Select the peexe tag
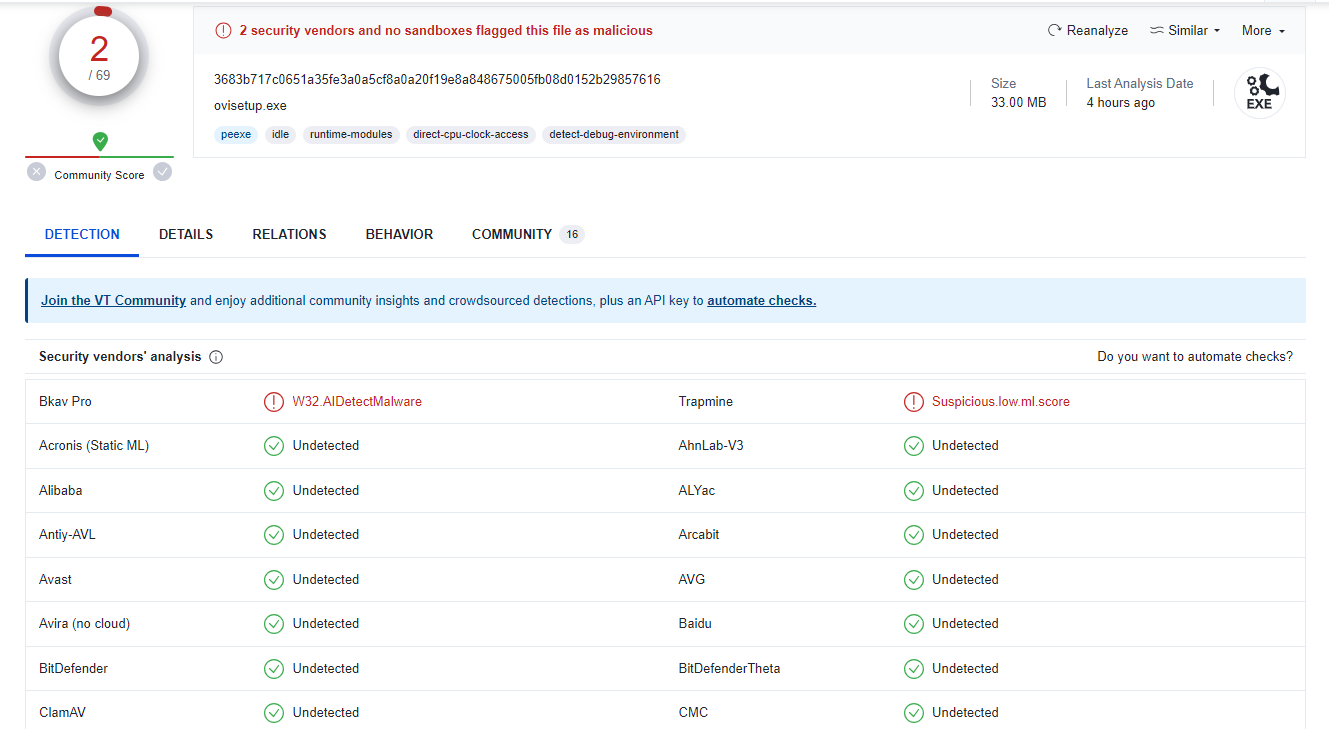 coord(236,135)
